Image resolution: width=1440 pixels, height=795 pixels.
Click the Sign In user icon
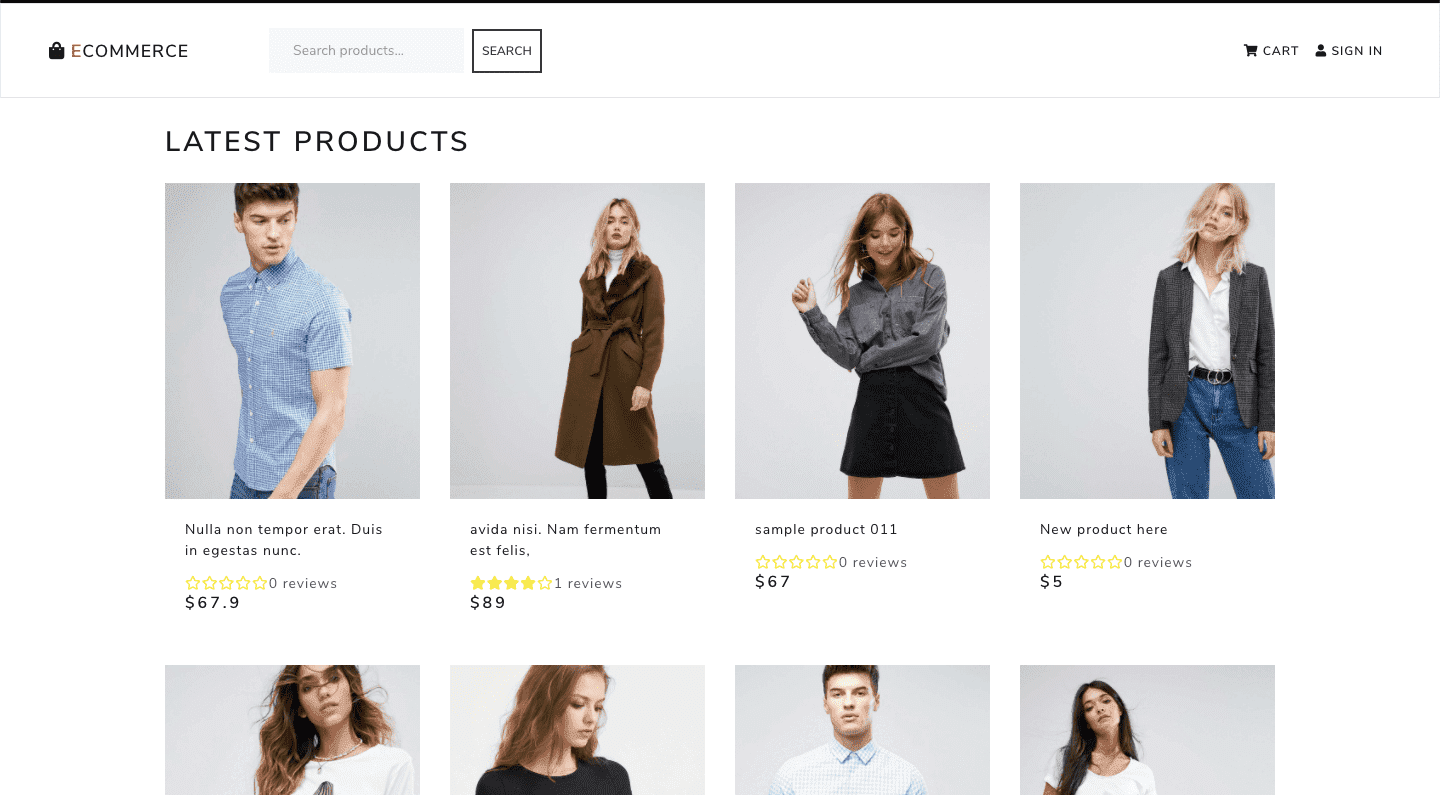pos(1321,51)
